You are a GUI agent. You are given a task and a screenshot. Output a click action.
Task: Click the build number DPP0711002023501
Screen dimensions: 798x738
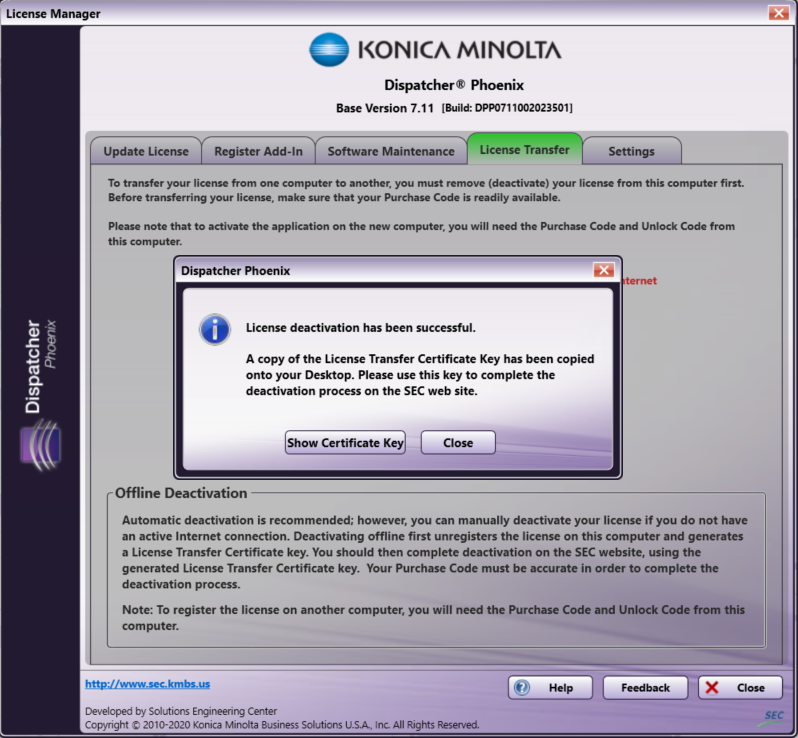click(x=507, y=108)
